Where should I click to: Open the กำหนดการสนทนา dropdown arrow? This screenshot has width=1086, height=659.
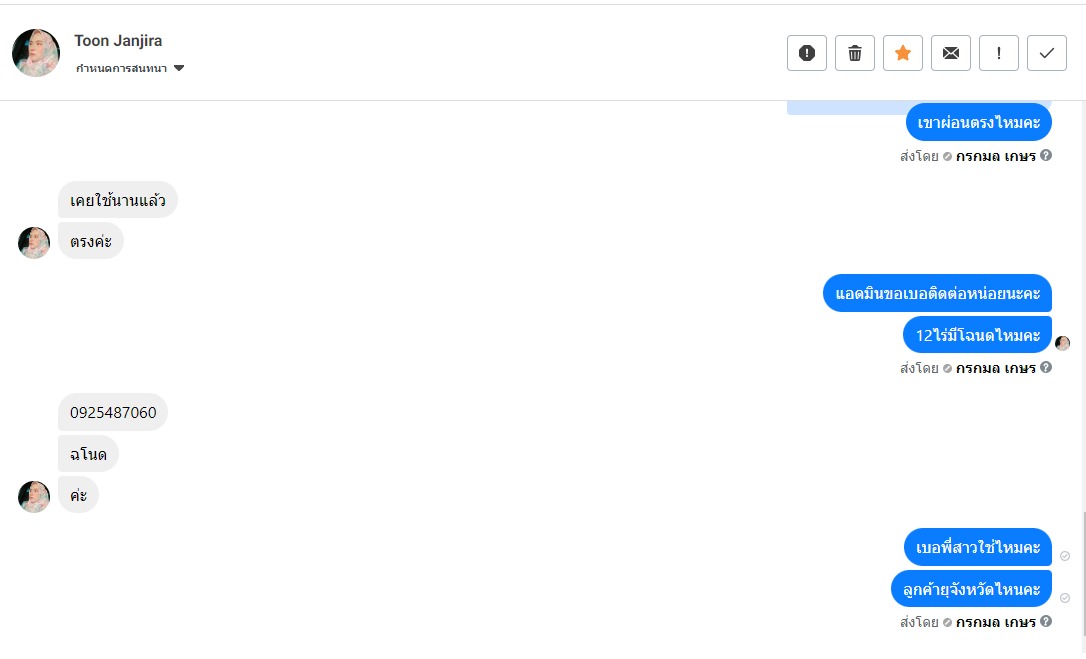[179, 69]
